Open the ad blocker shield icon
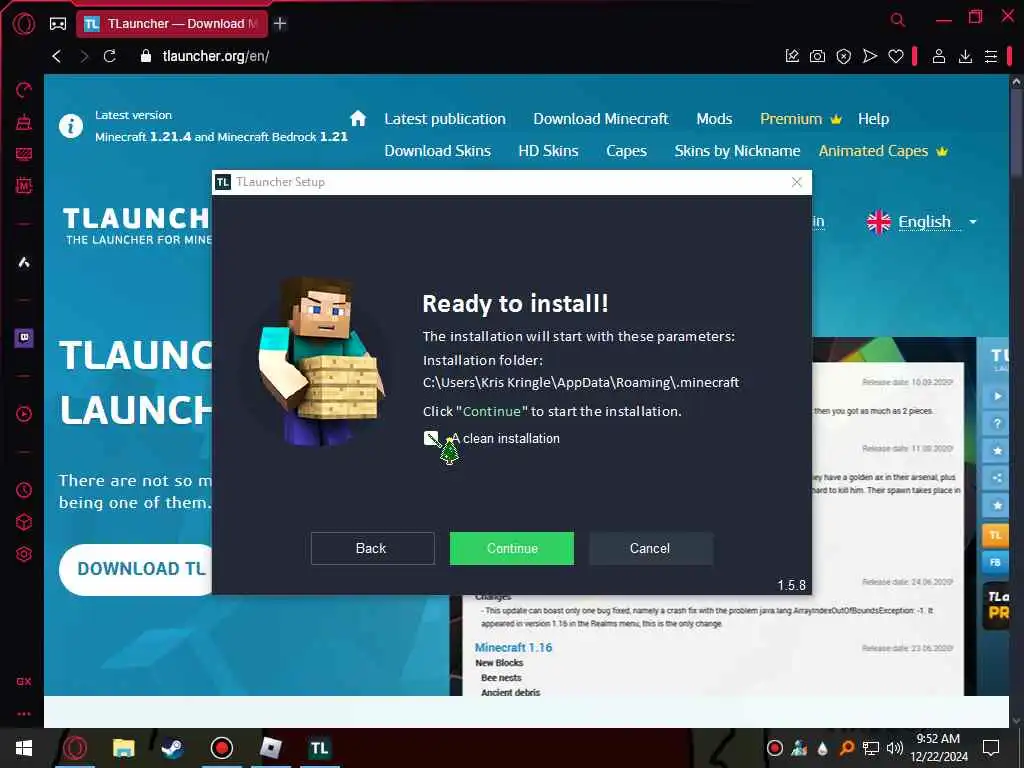The height and width of the screenshot is (768, 1024). (x=844, y=57)
